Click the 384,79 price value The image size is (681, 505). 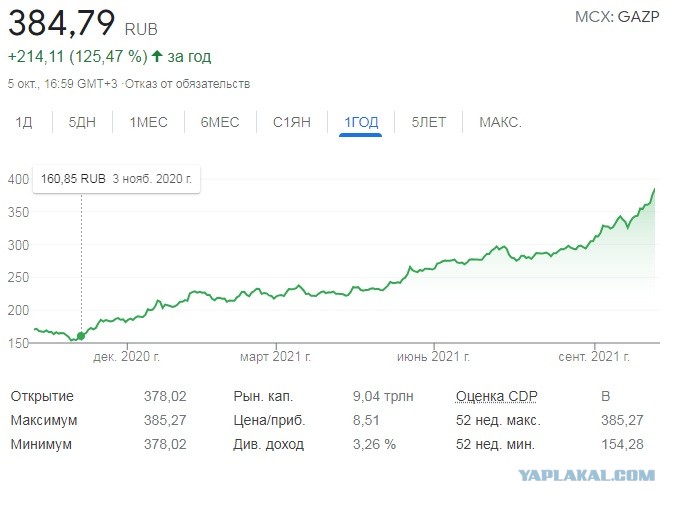(62, 23)
